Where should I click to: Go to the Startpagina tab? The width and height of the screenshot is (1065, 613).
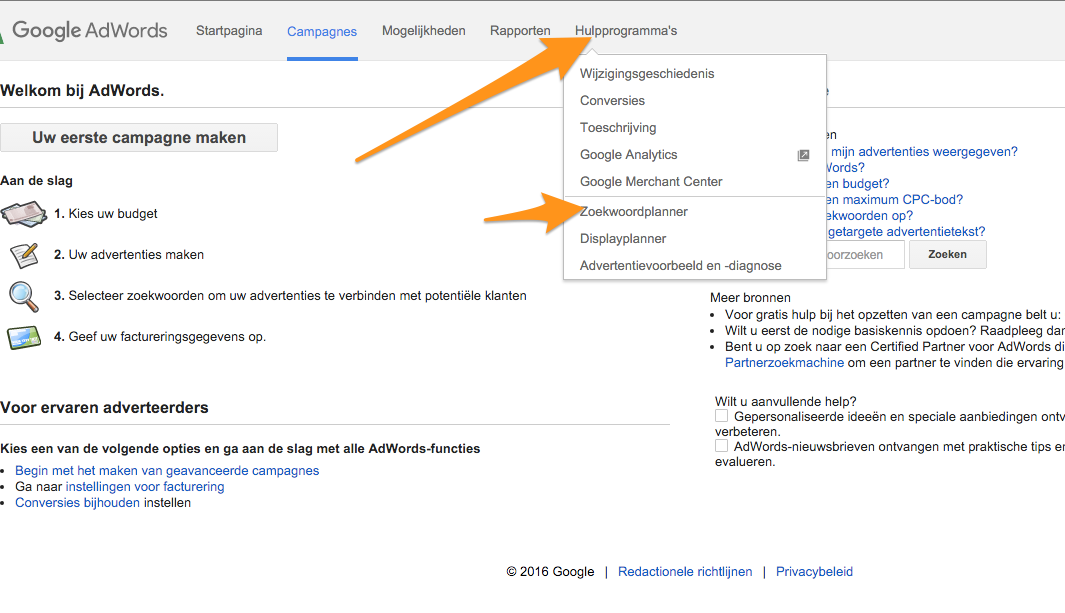coord(229,30)
